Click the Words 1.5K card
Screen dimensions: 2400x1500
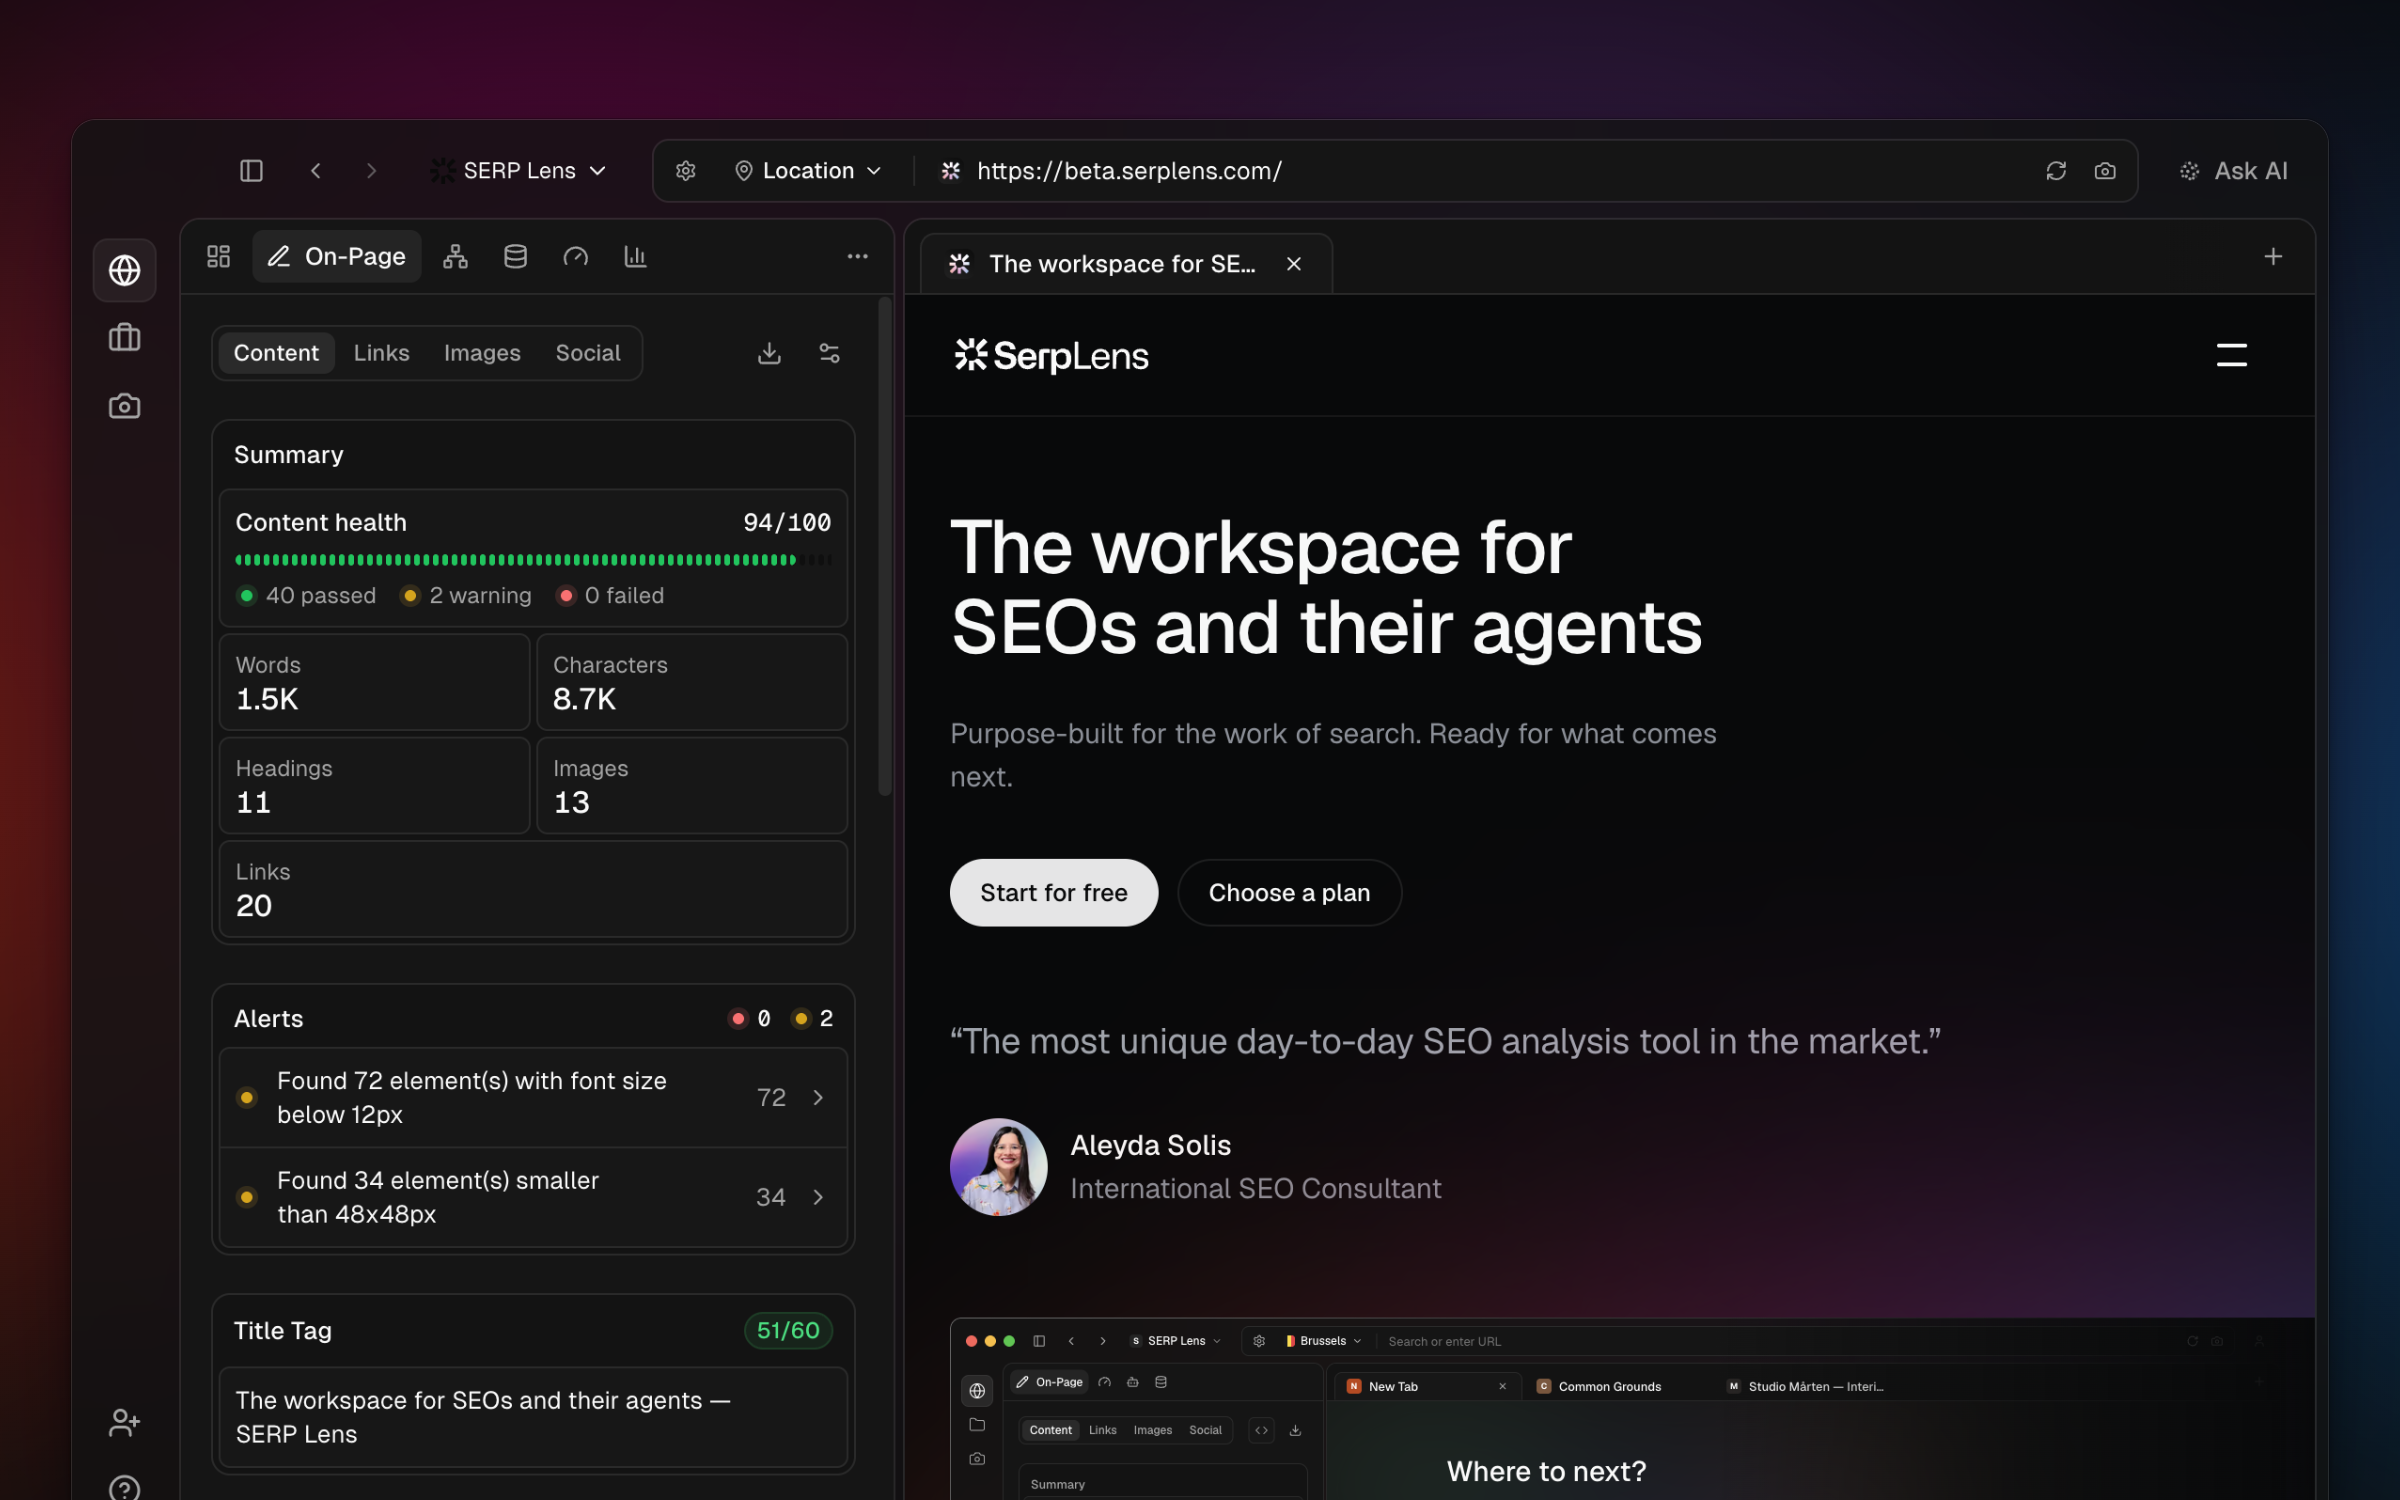pyautogui.click(x=374, y=682)
